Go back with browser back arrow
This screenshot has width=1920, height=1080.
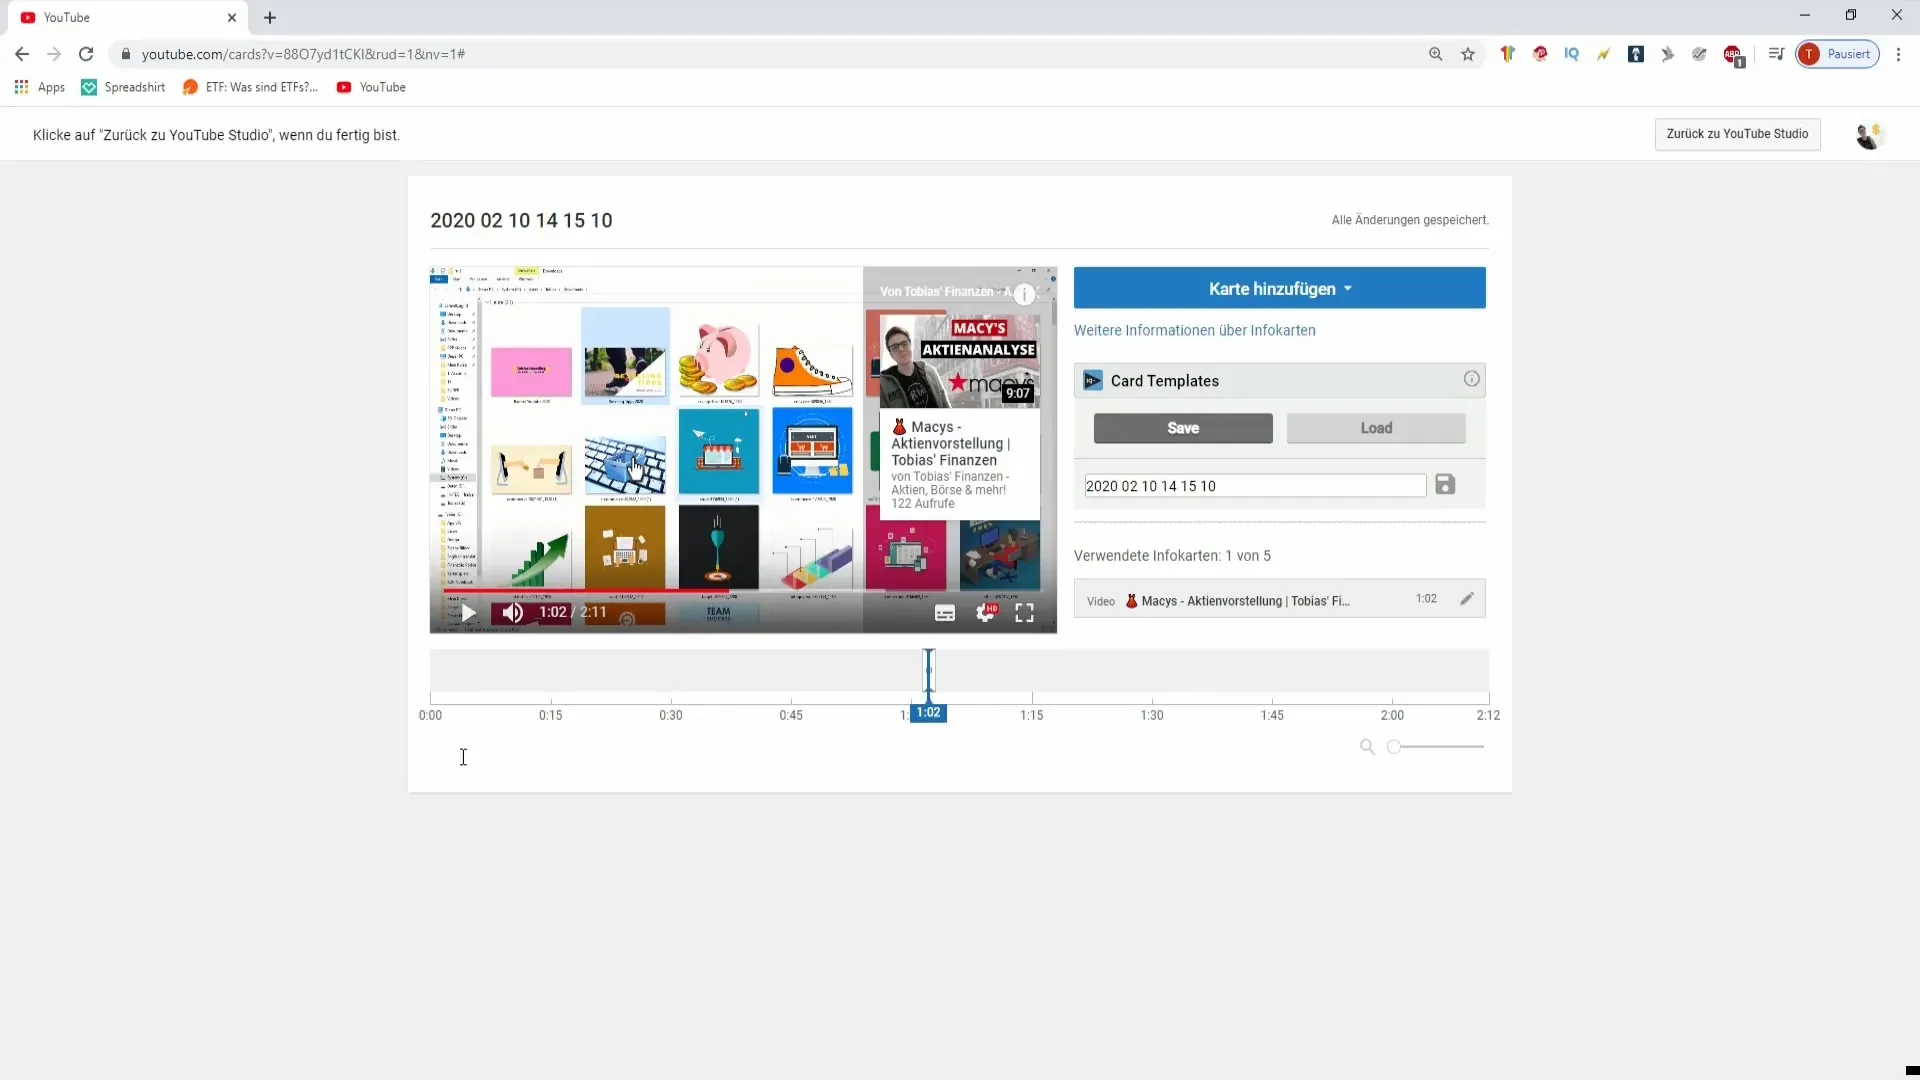[22, 54]
